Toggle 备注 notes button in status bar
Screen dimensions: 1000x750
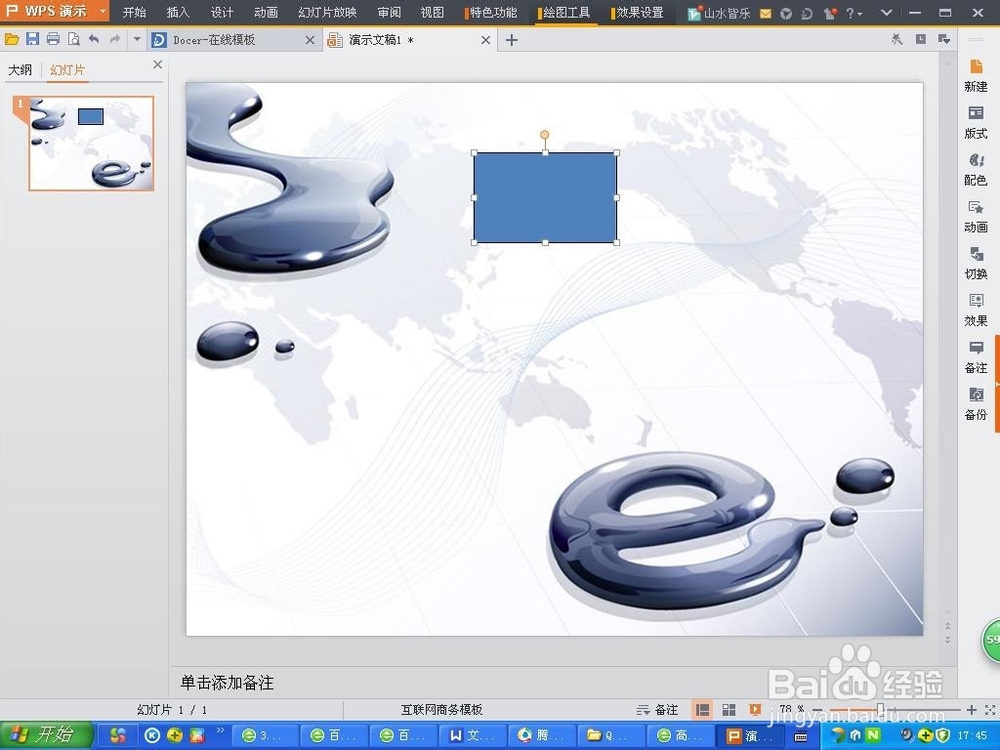[x=658, y=709]
